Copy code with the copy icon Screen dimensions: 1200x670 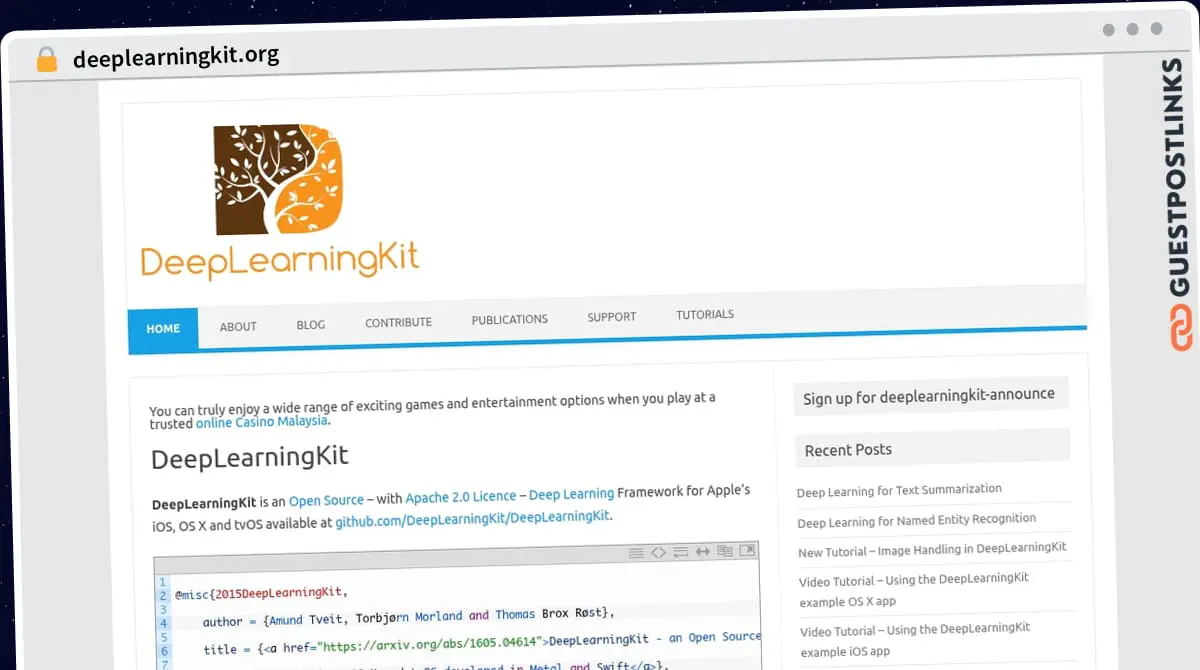tap(725, 551)
